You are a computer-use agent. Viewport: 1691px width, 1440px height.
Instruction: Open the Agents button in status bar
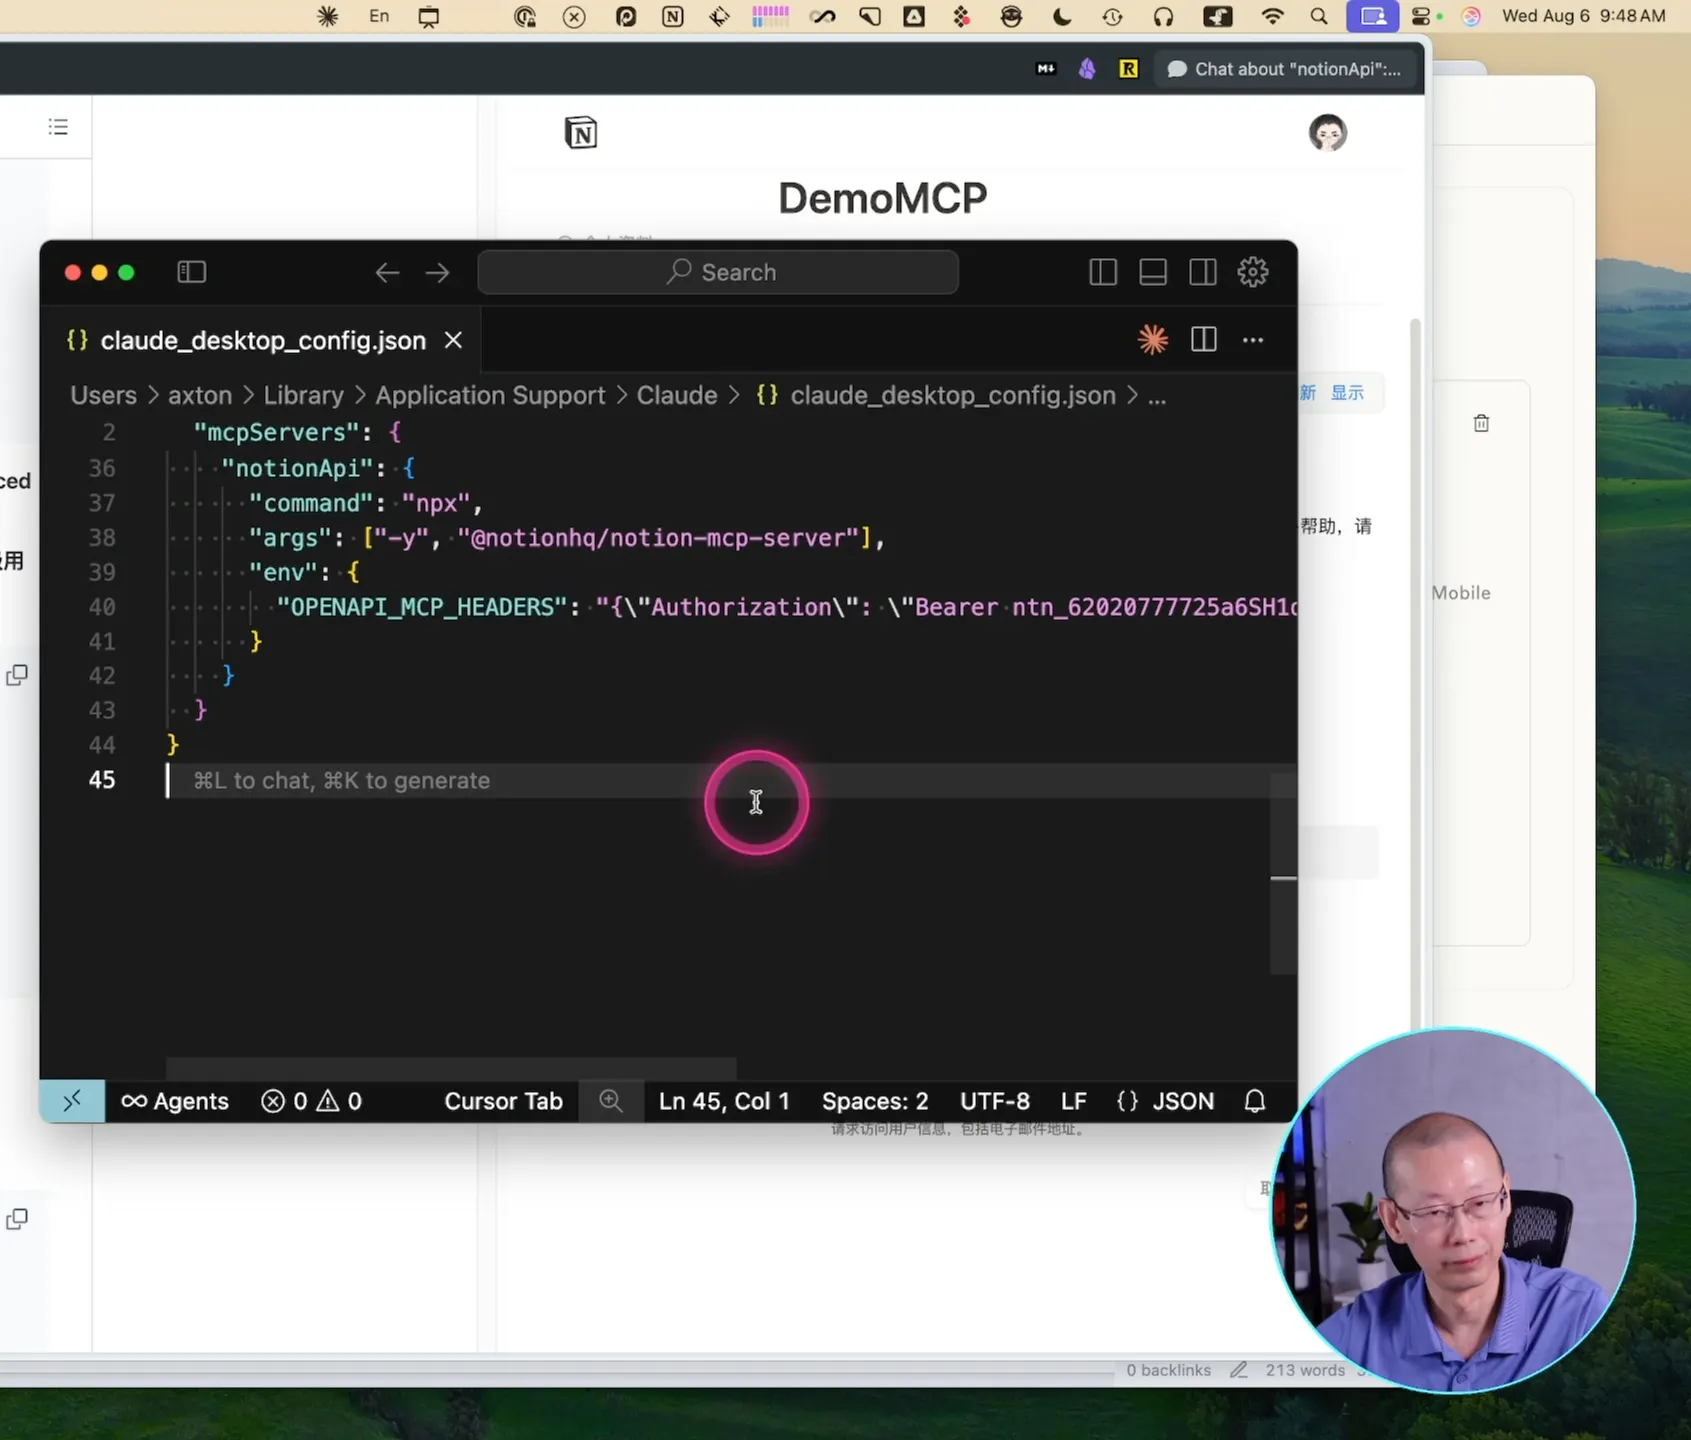pyautogui.click(x=175, y=1101)
